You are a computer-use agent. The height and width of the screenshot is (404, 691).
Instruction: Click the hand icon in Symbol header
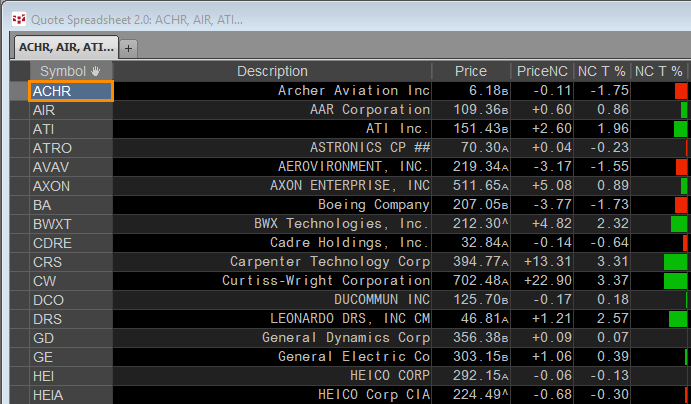point(96,71)
